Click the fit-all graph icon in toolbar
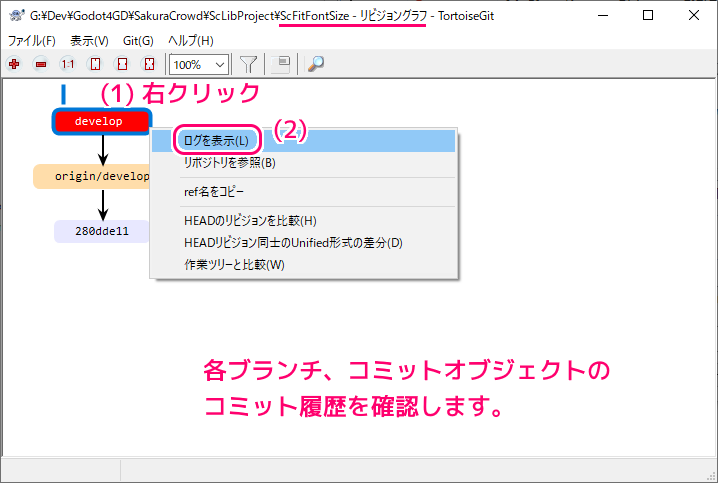Viewport: 718px width, 483px height. (149, 64)
